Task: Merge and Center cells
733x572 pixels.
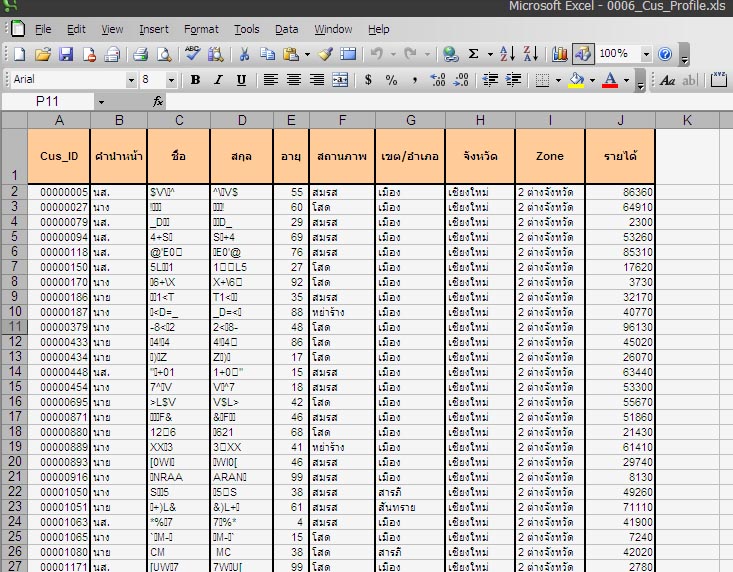Action: click(x=340, y=80)
